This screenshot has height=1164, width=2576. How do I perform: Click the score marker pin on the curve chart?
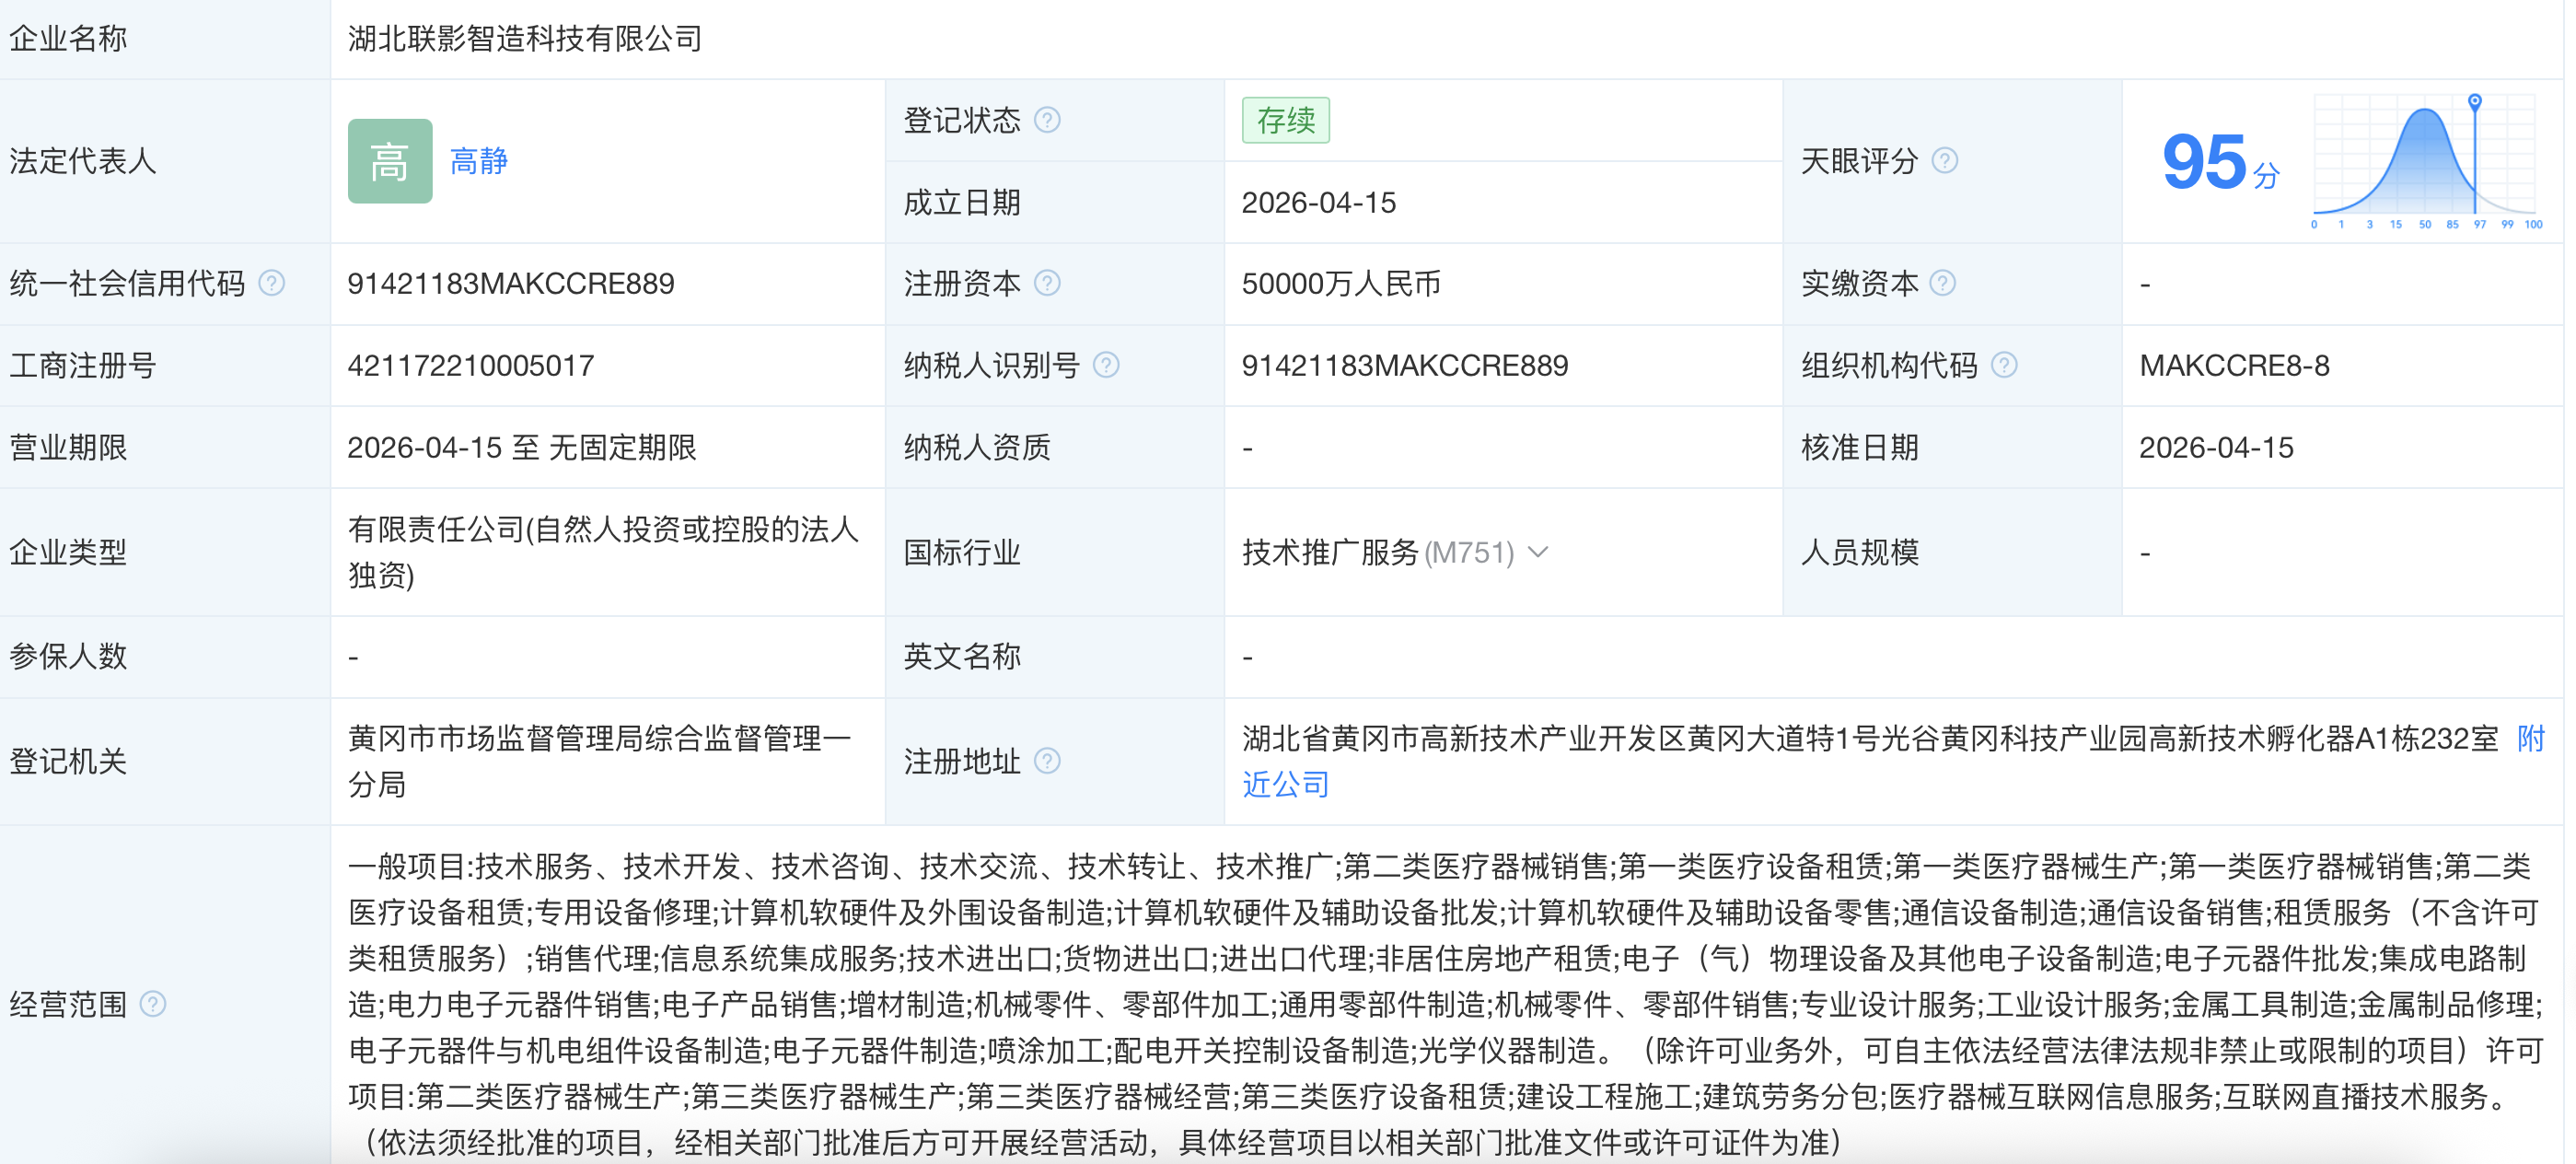pos(2472,103)
